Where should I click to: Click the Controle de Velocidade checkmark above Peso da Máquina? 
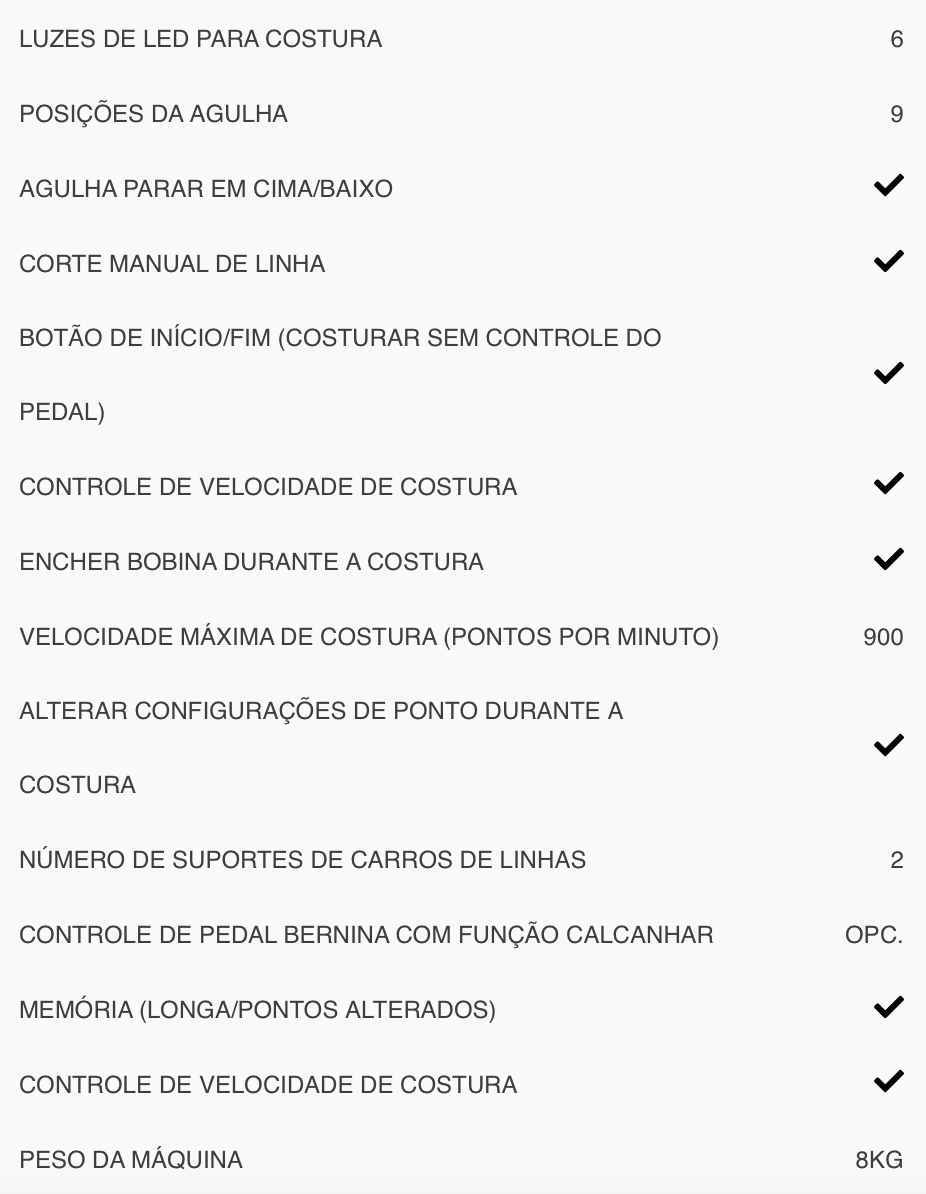click(x=888, y=1082)
